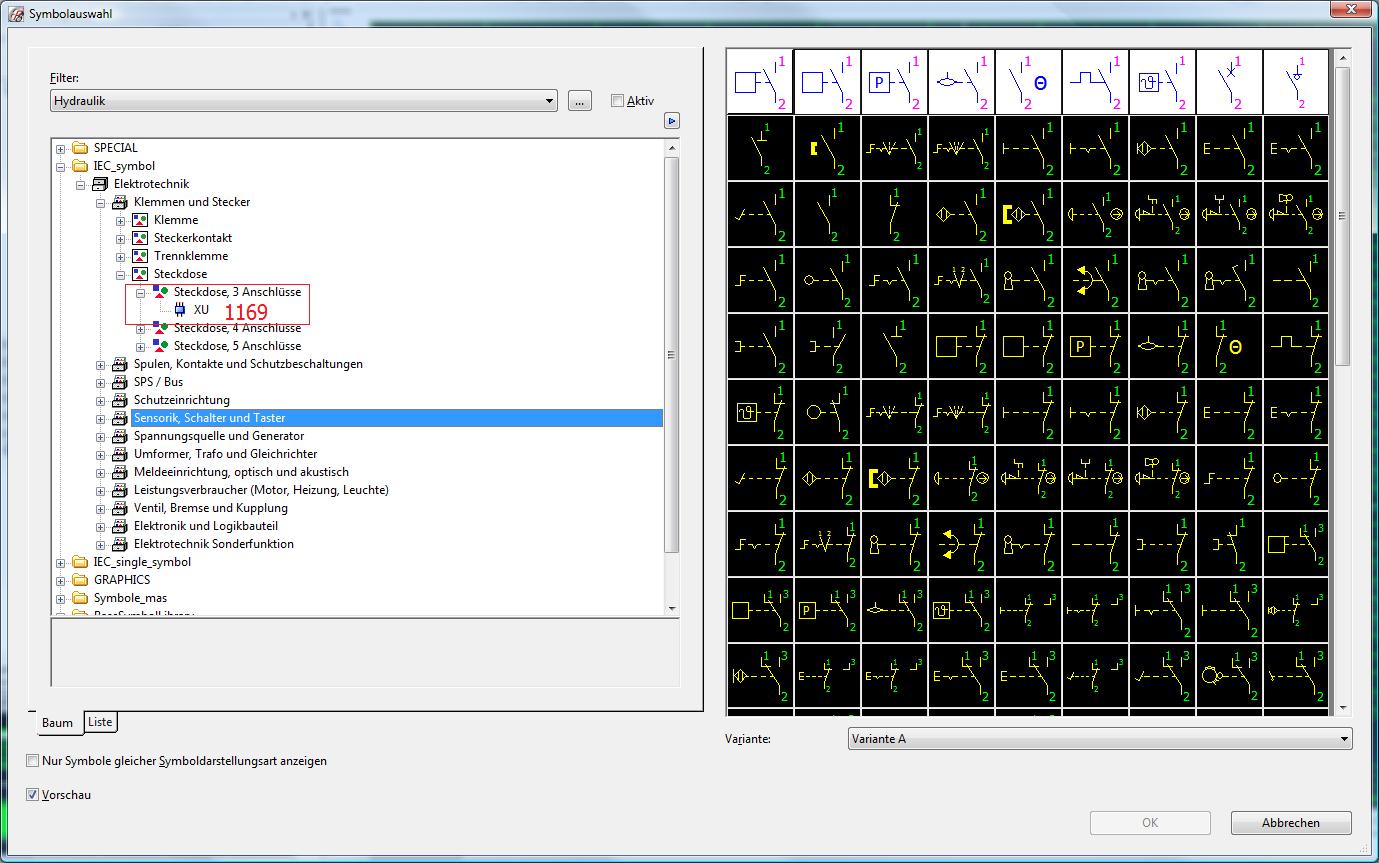The image size is (1379, 863).
Task: Click the Abbrechen button
Action: pyautogui.click(x=1290, y=823)
